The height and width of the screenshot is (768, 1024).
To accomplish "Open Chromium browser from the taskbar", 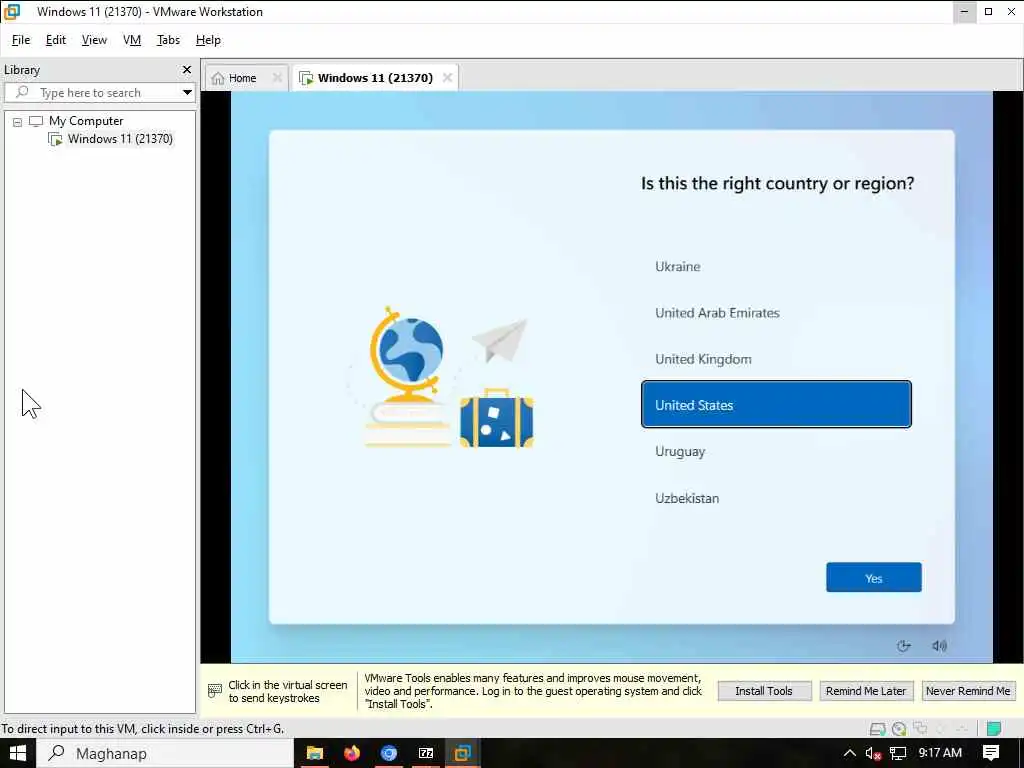I will point(389,753).
